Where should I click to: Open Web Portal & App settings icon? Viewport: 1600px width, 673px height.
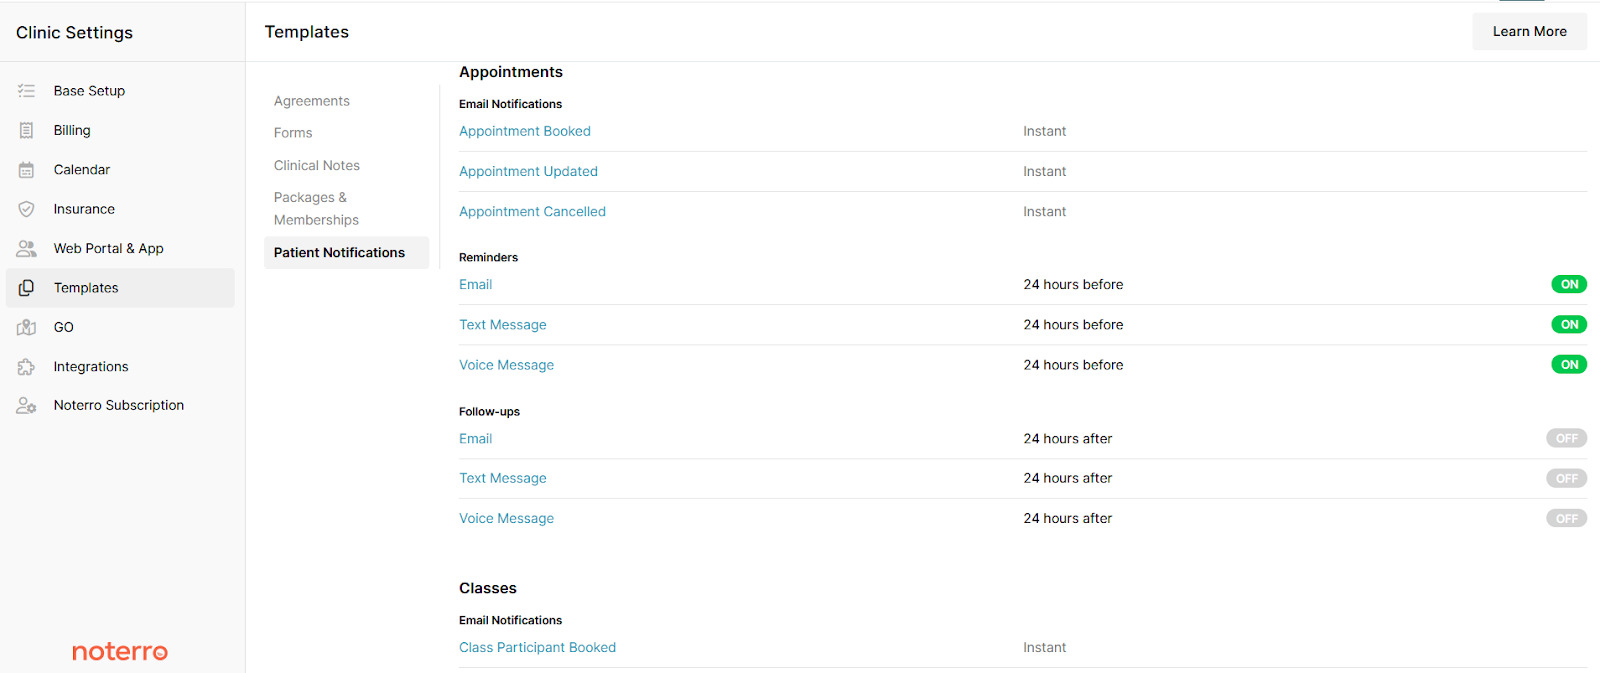point(26,247)
